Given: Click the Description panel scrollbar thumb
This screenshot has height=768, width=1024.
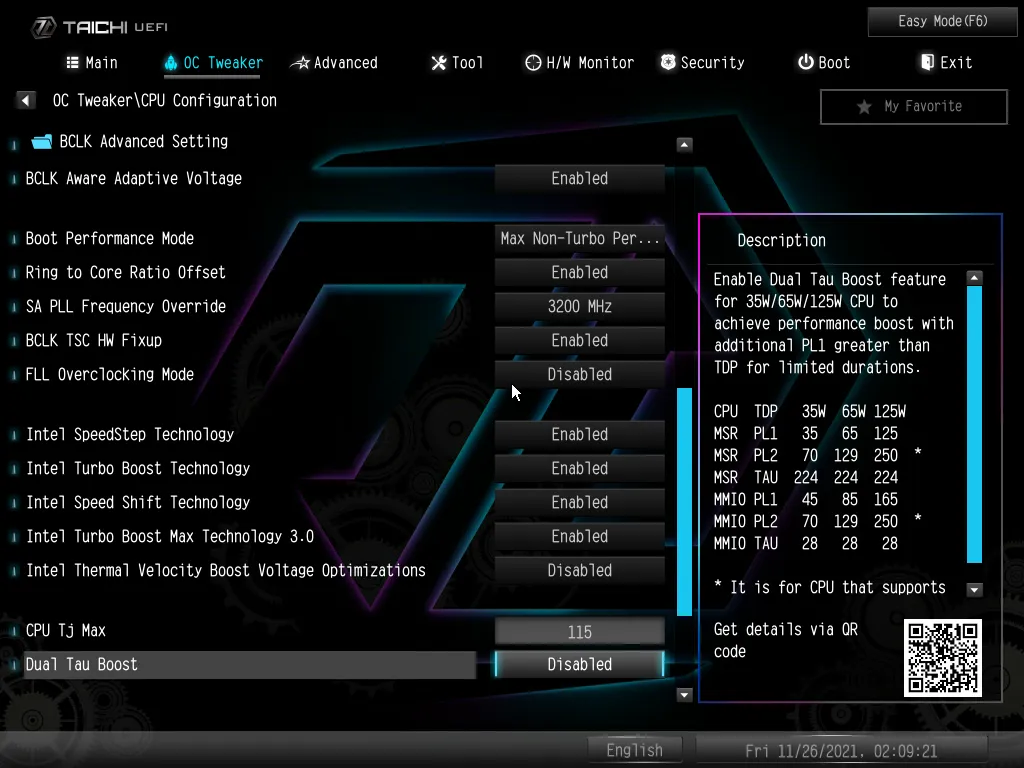Looking at the screenshot, I should pos(974,424).
